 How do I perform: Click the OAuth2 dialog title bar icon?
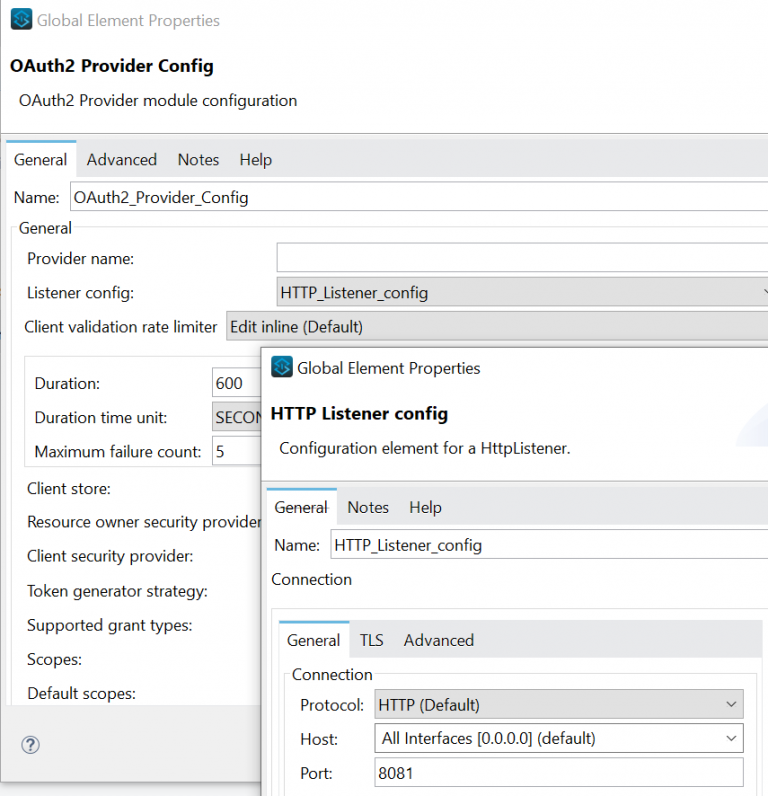point(20,20)
